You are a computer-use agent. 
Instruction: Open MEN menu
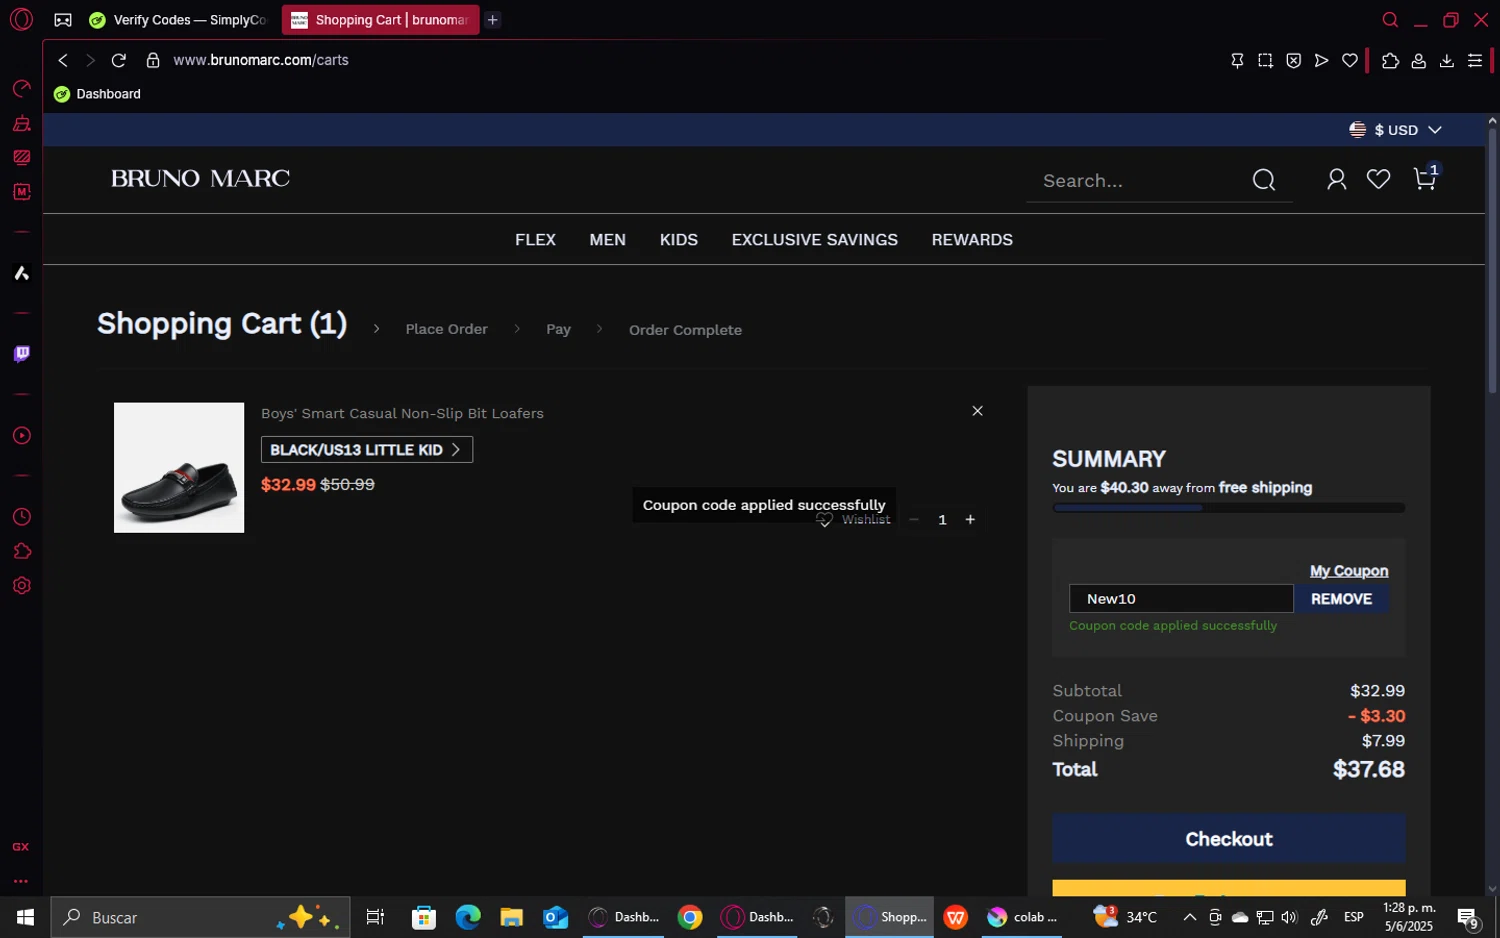click(607, 240)
